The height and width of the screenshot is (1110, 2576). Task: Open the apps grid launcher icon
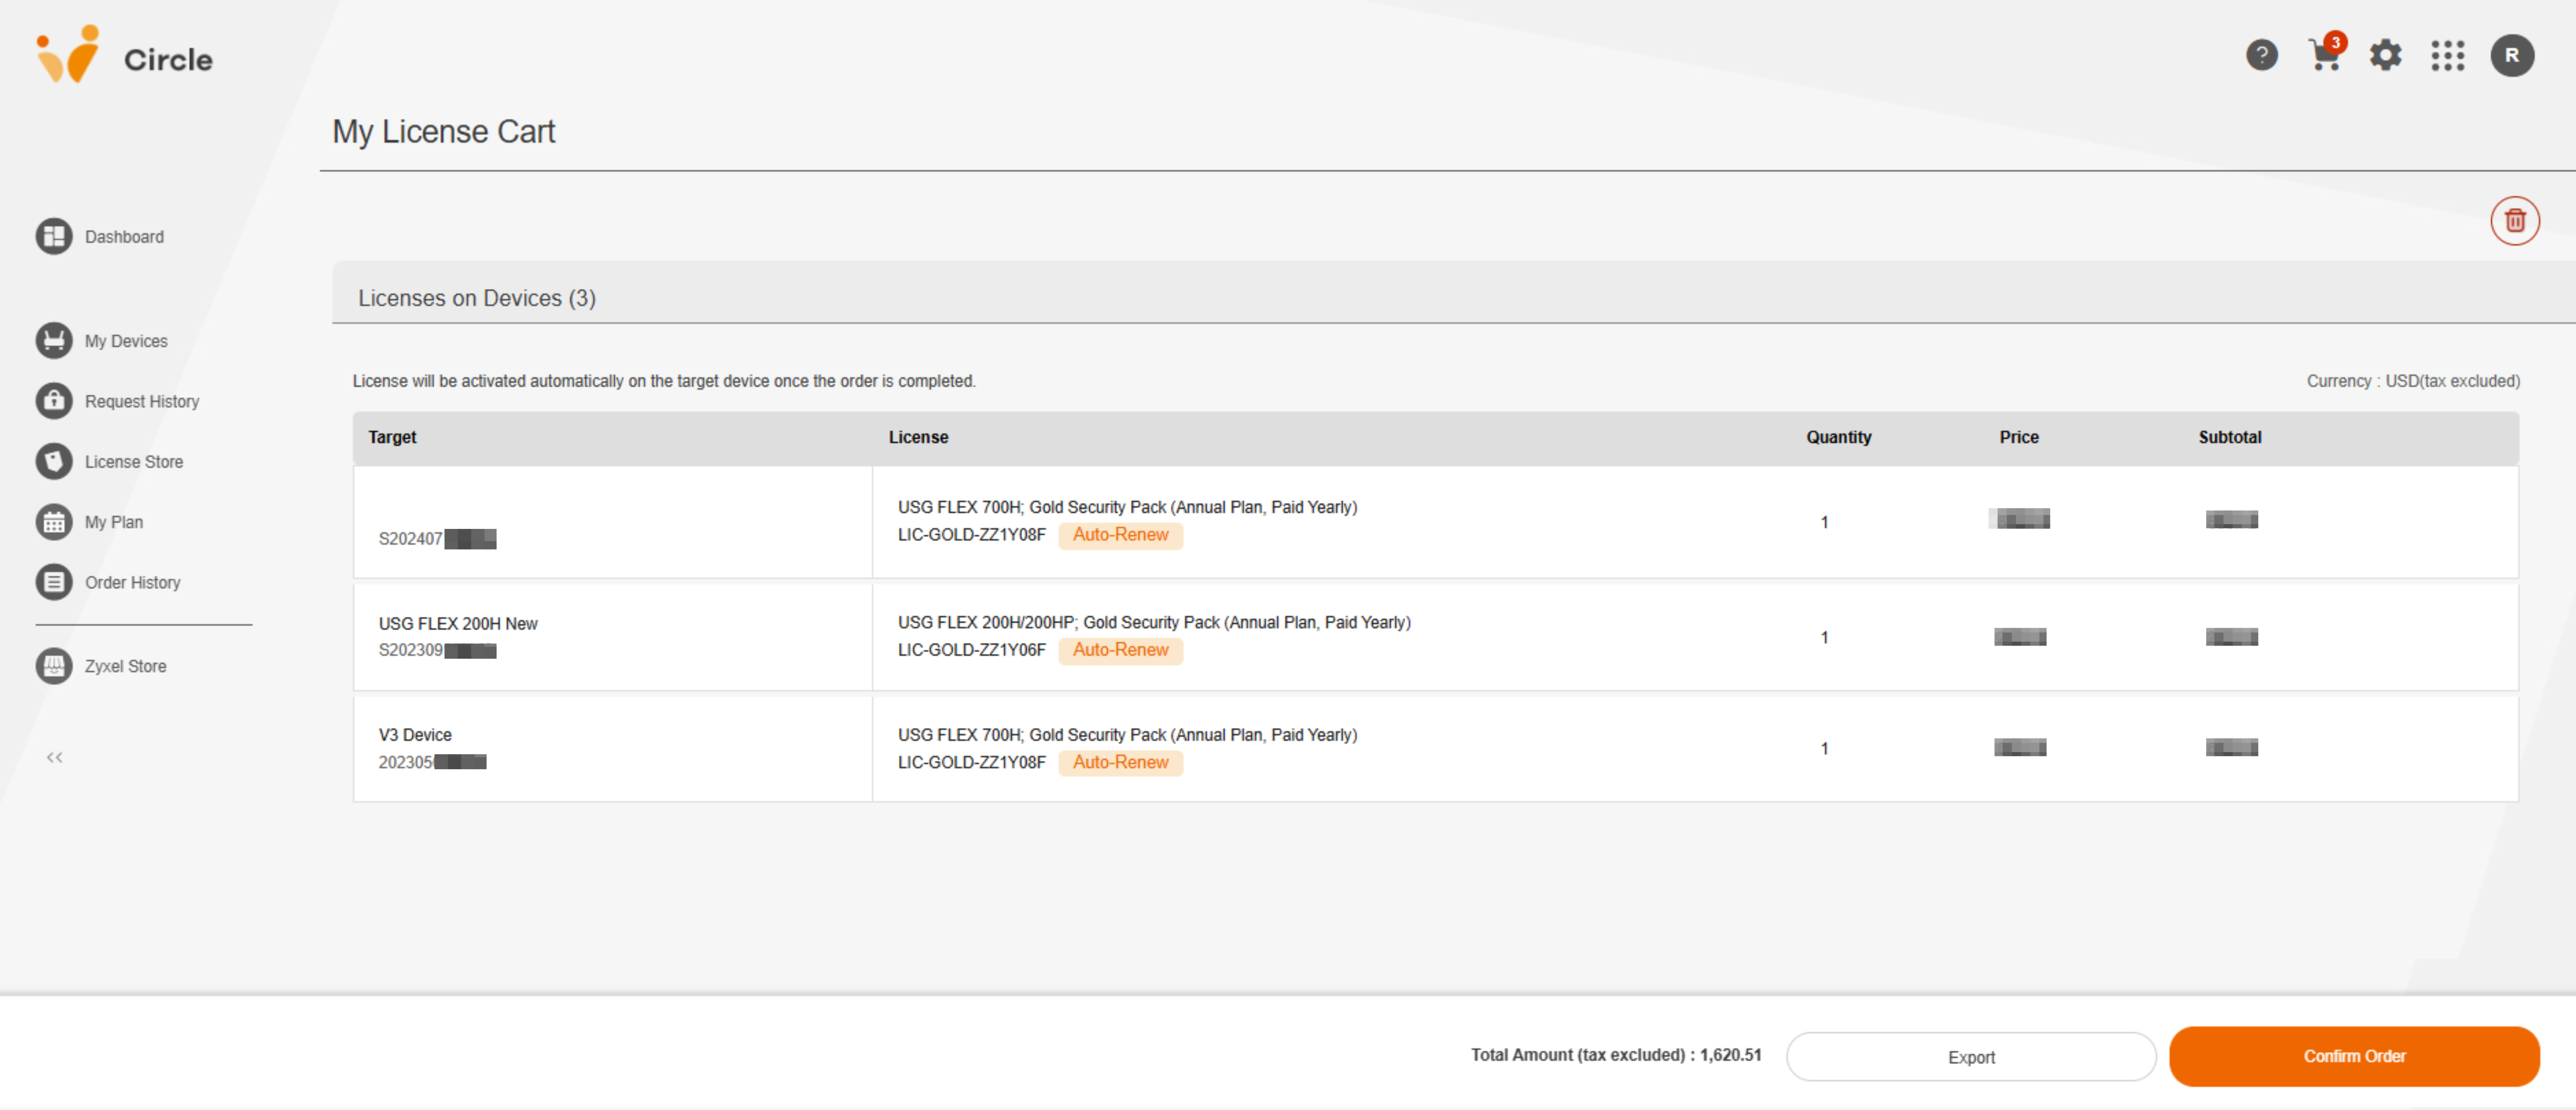pyautogui.click(x=2448, y=55)
